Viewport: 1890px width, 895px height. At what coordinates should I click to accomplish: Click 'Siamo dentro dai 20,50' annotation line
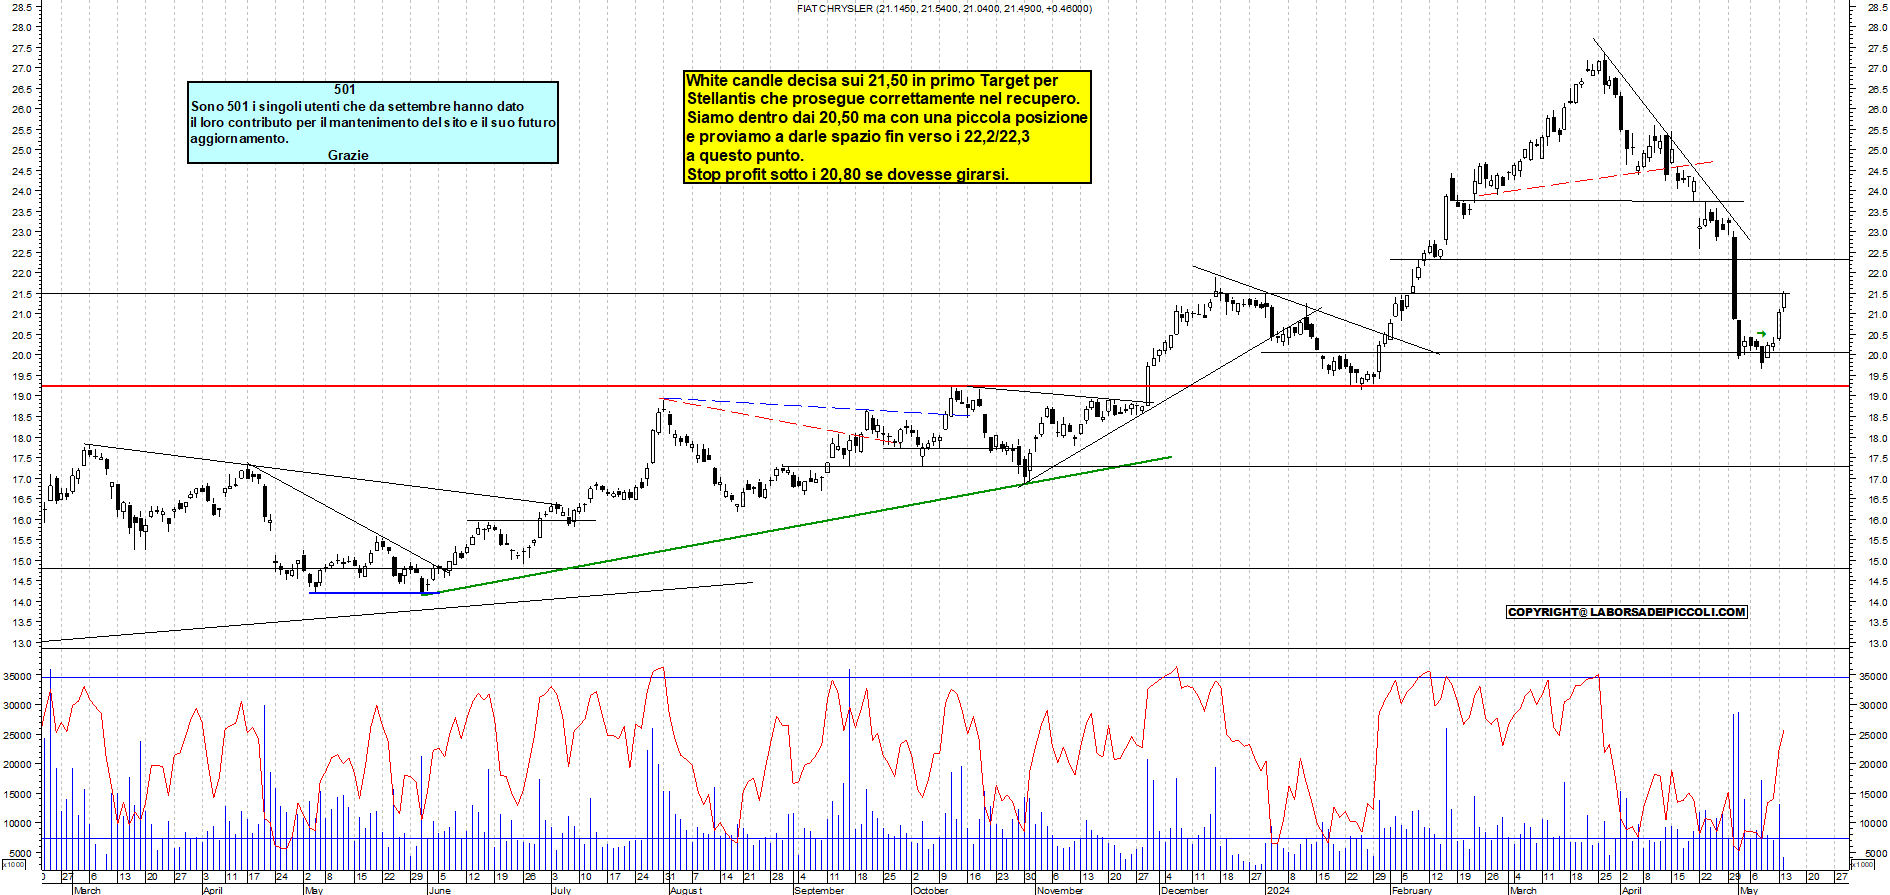(887, 117)
